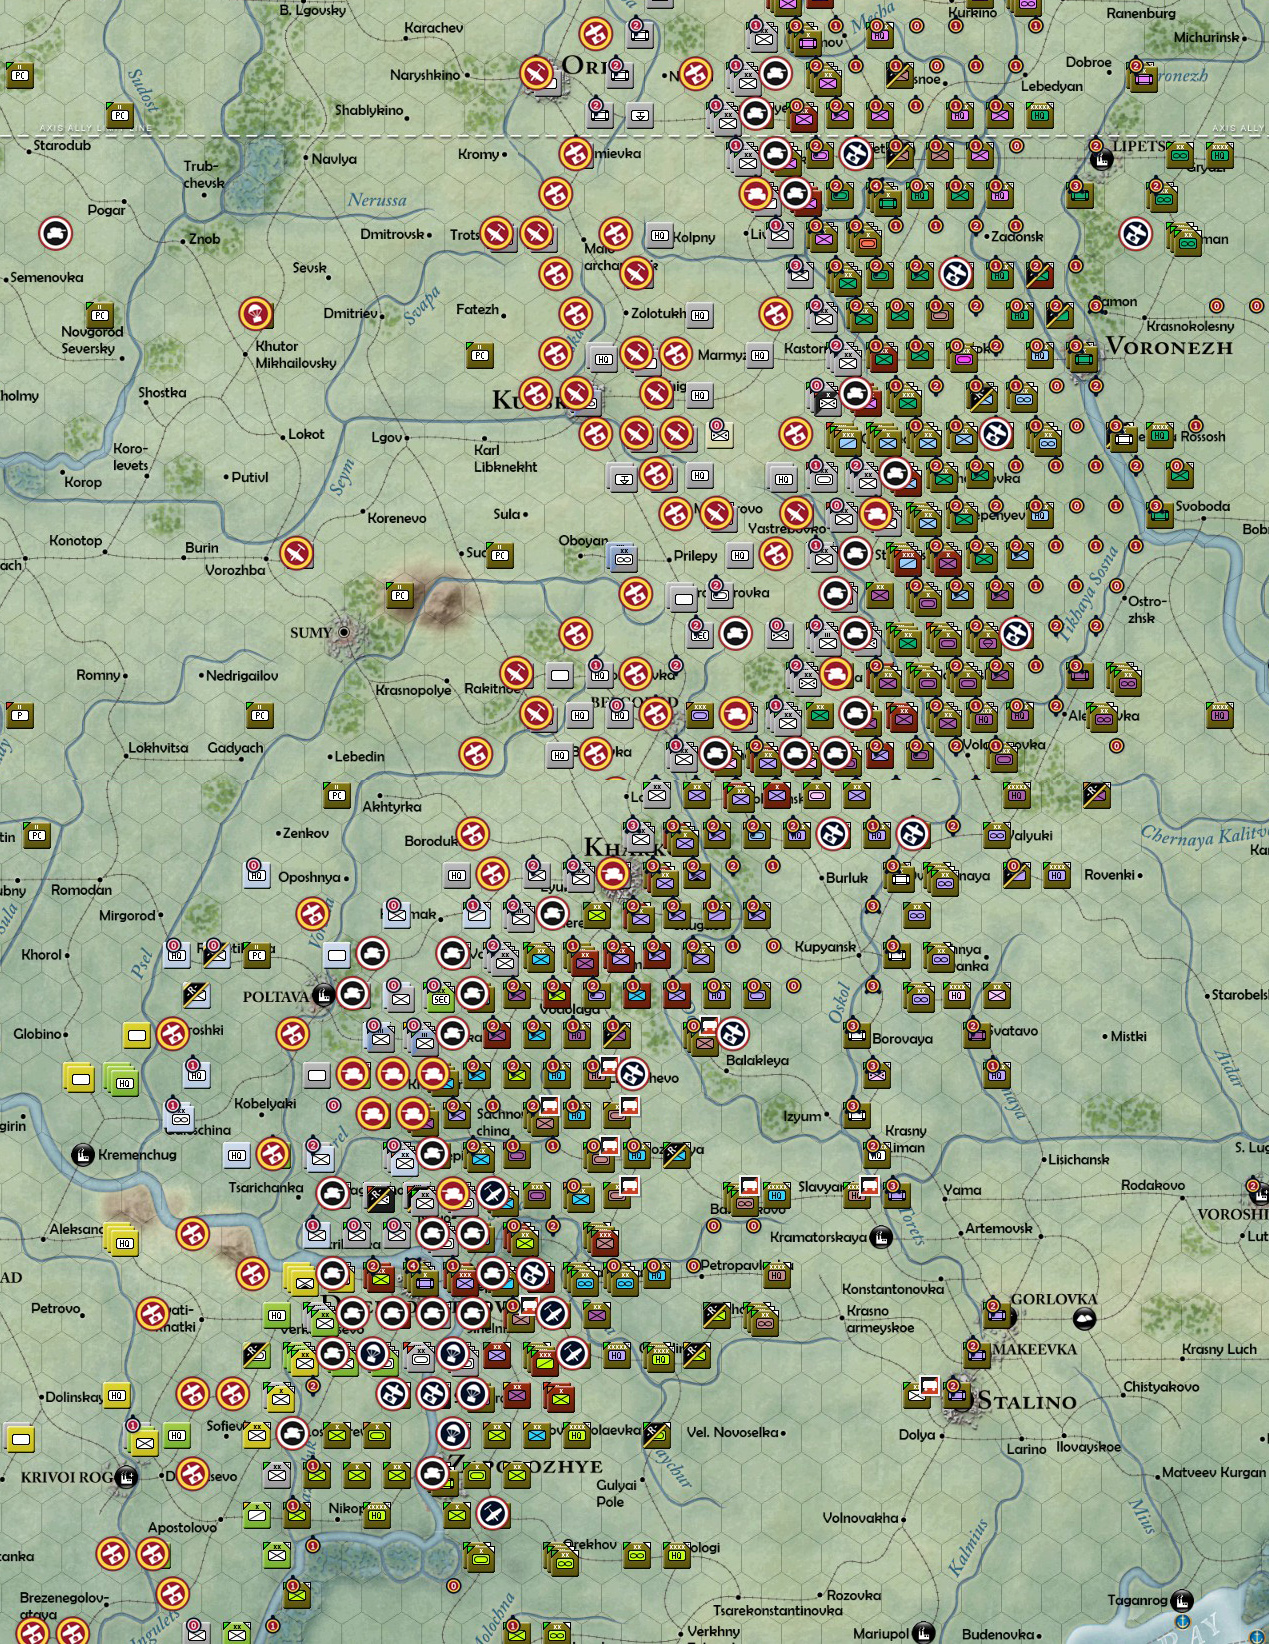Select the PC counter below Fatezh
This screenshot has height=1644, width=1269.
(480, 354)
